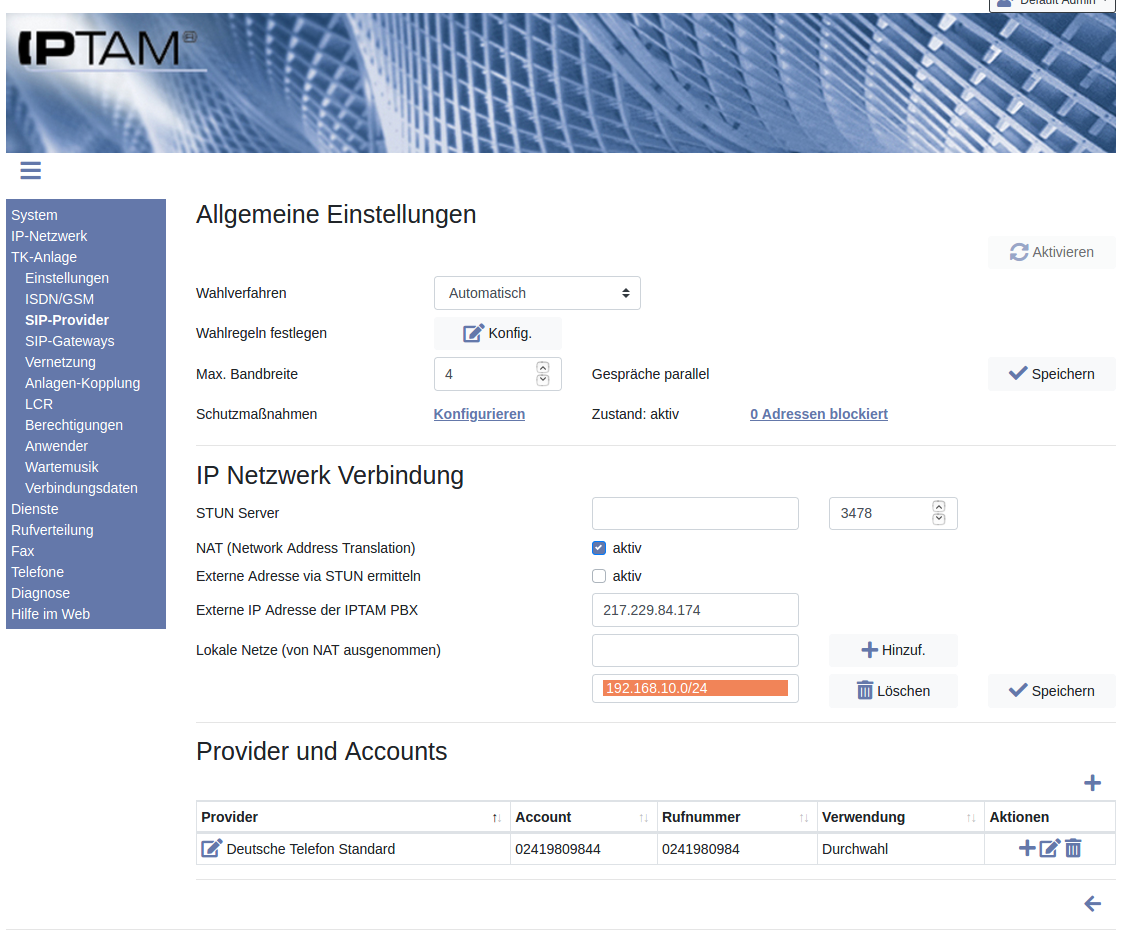Click the add icon in Aktionen column
The height and width of the screenshot is (948, 1141).
pos(1027,849)
